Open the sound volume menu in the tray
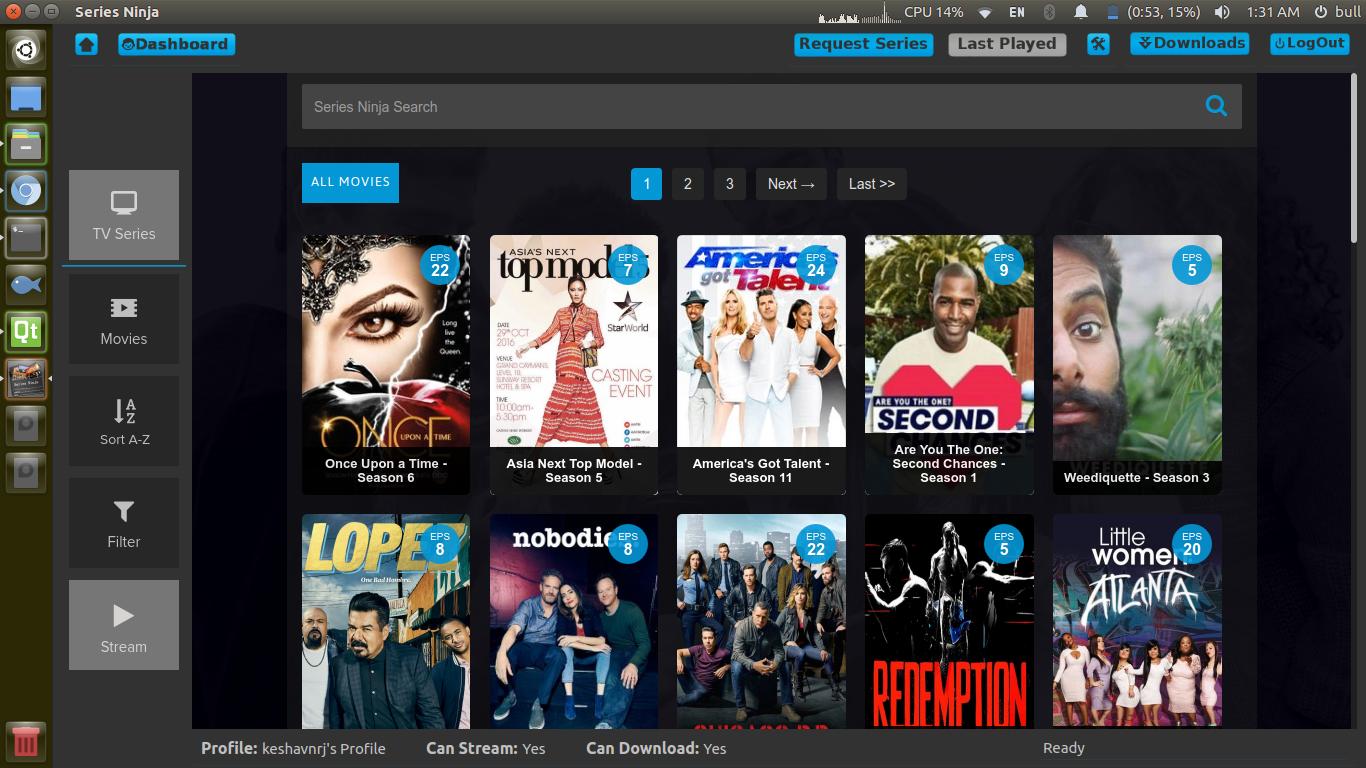 tap(1221, 12)
